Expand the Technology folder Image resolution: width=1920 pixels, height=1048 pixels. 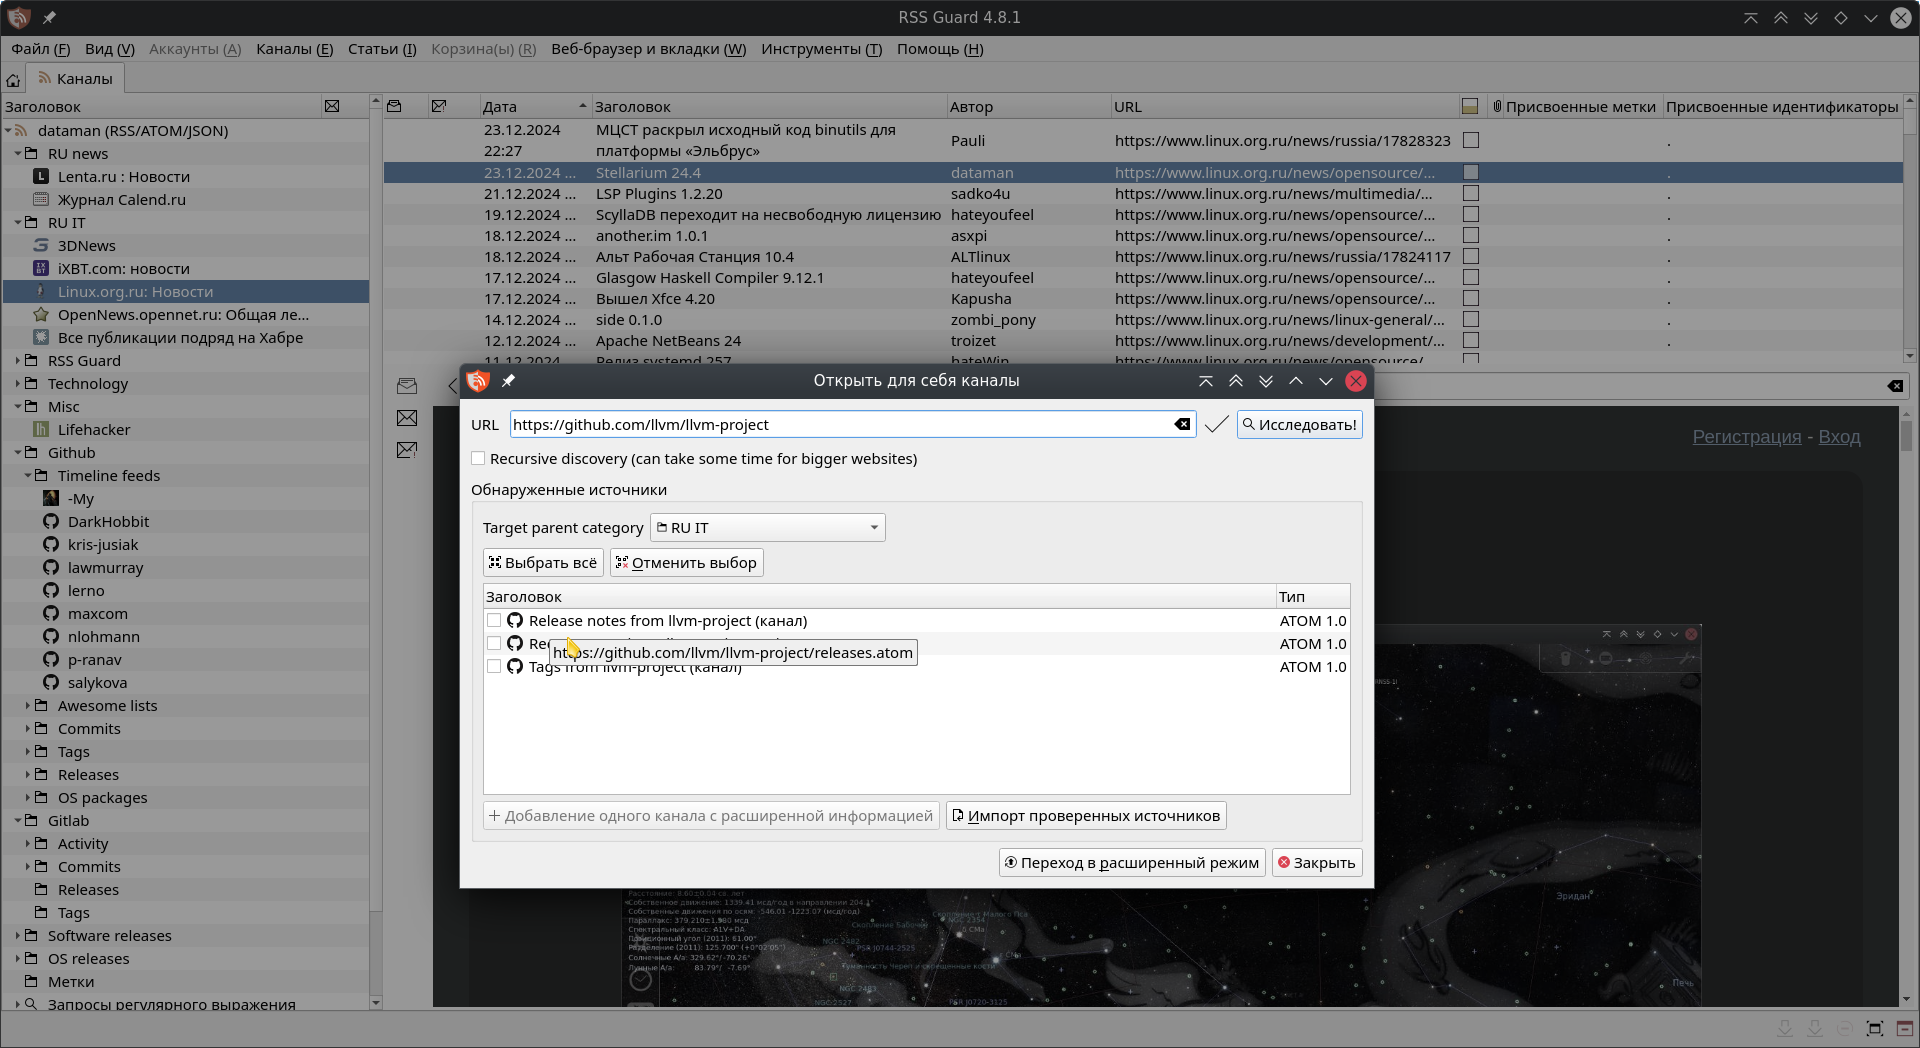click(x=18, y=384)
